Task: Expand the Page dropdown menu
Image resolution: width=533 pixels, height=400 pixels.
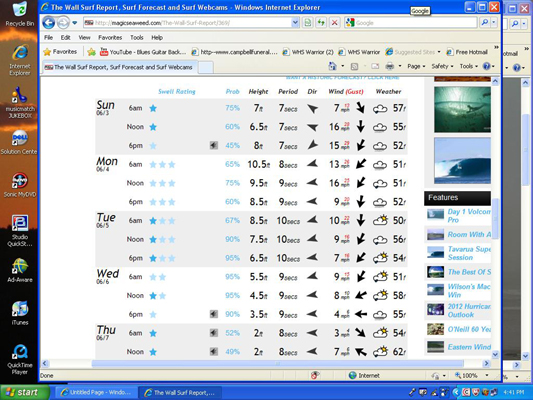Action: click(x=416, y=66)
